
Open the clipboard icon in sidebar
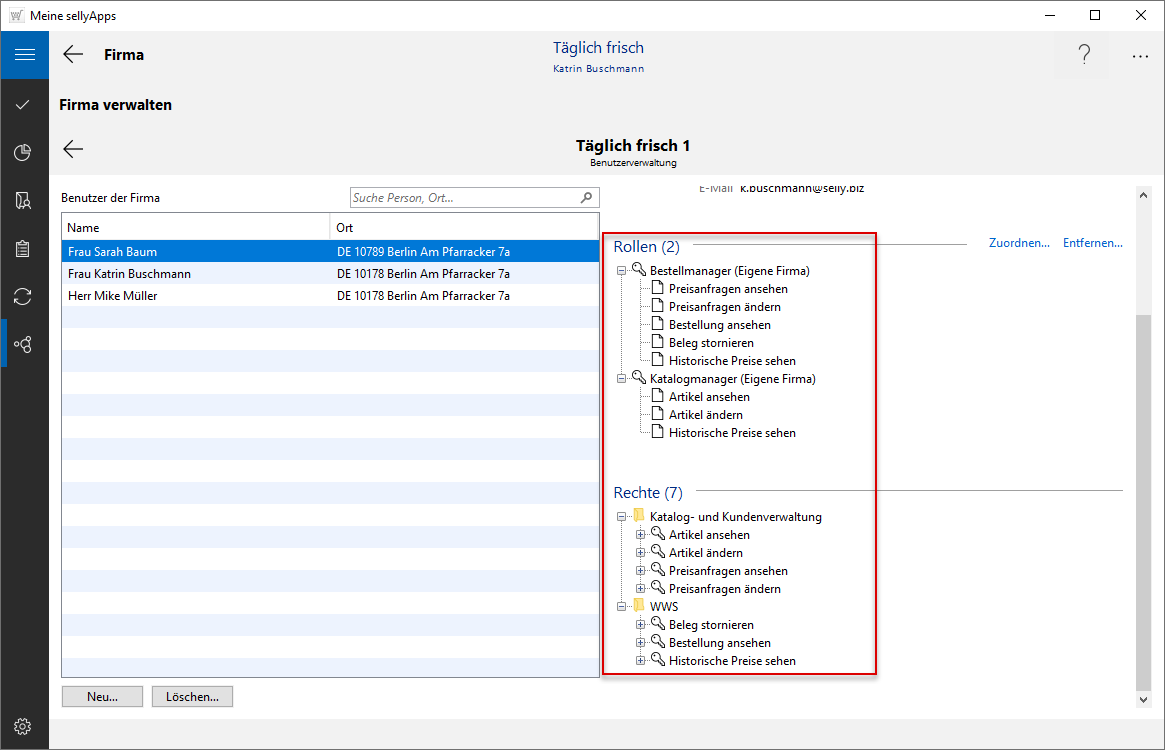pos(24,249)
